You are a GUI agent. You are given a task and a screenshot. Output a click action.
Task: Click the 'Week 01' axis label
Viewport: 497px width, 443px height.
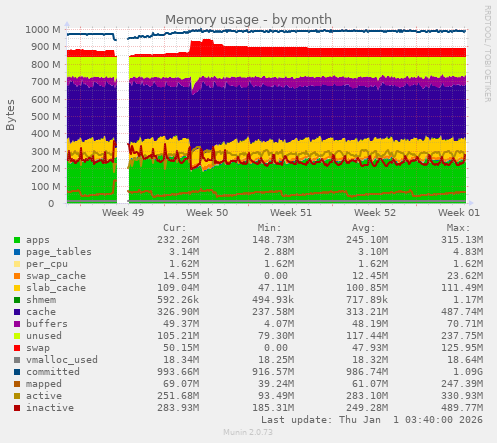(x=459, y=213)
